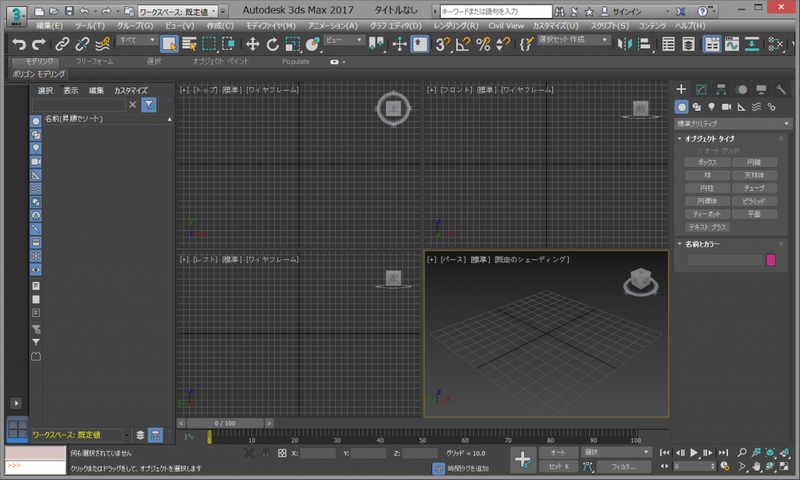This screenshot has width=800, height=480.
Task: Activate the Unlink Selection tool
Action: pyautogui.click(x=82, y=44)
